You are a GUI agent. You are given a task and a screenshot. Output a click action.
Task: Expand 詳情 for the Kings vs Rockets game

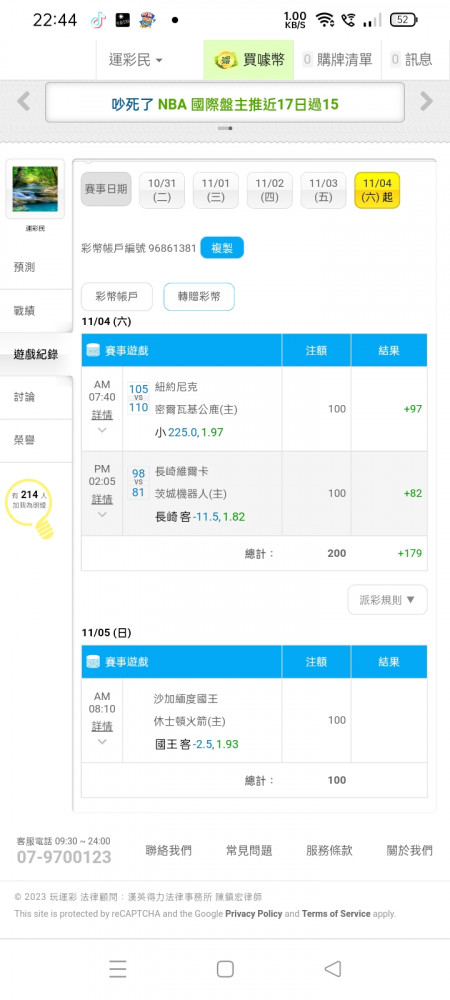pos(102,726)
